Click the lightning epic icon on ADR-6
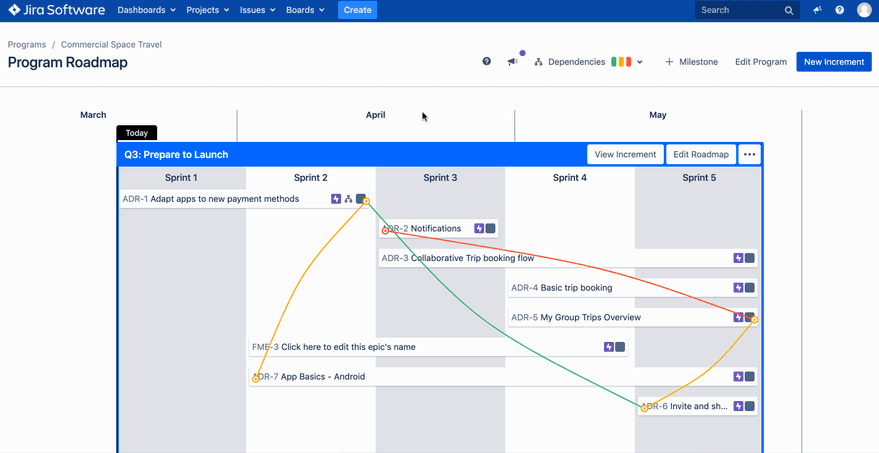Viewport: 879px width, 453px height. [x=738, y=406]
